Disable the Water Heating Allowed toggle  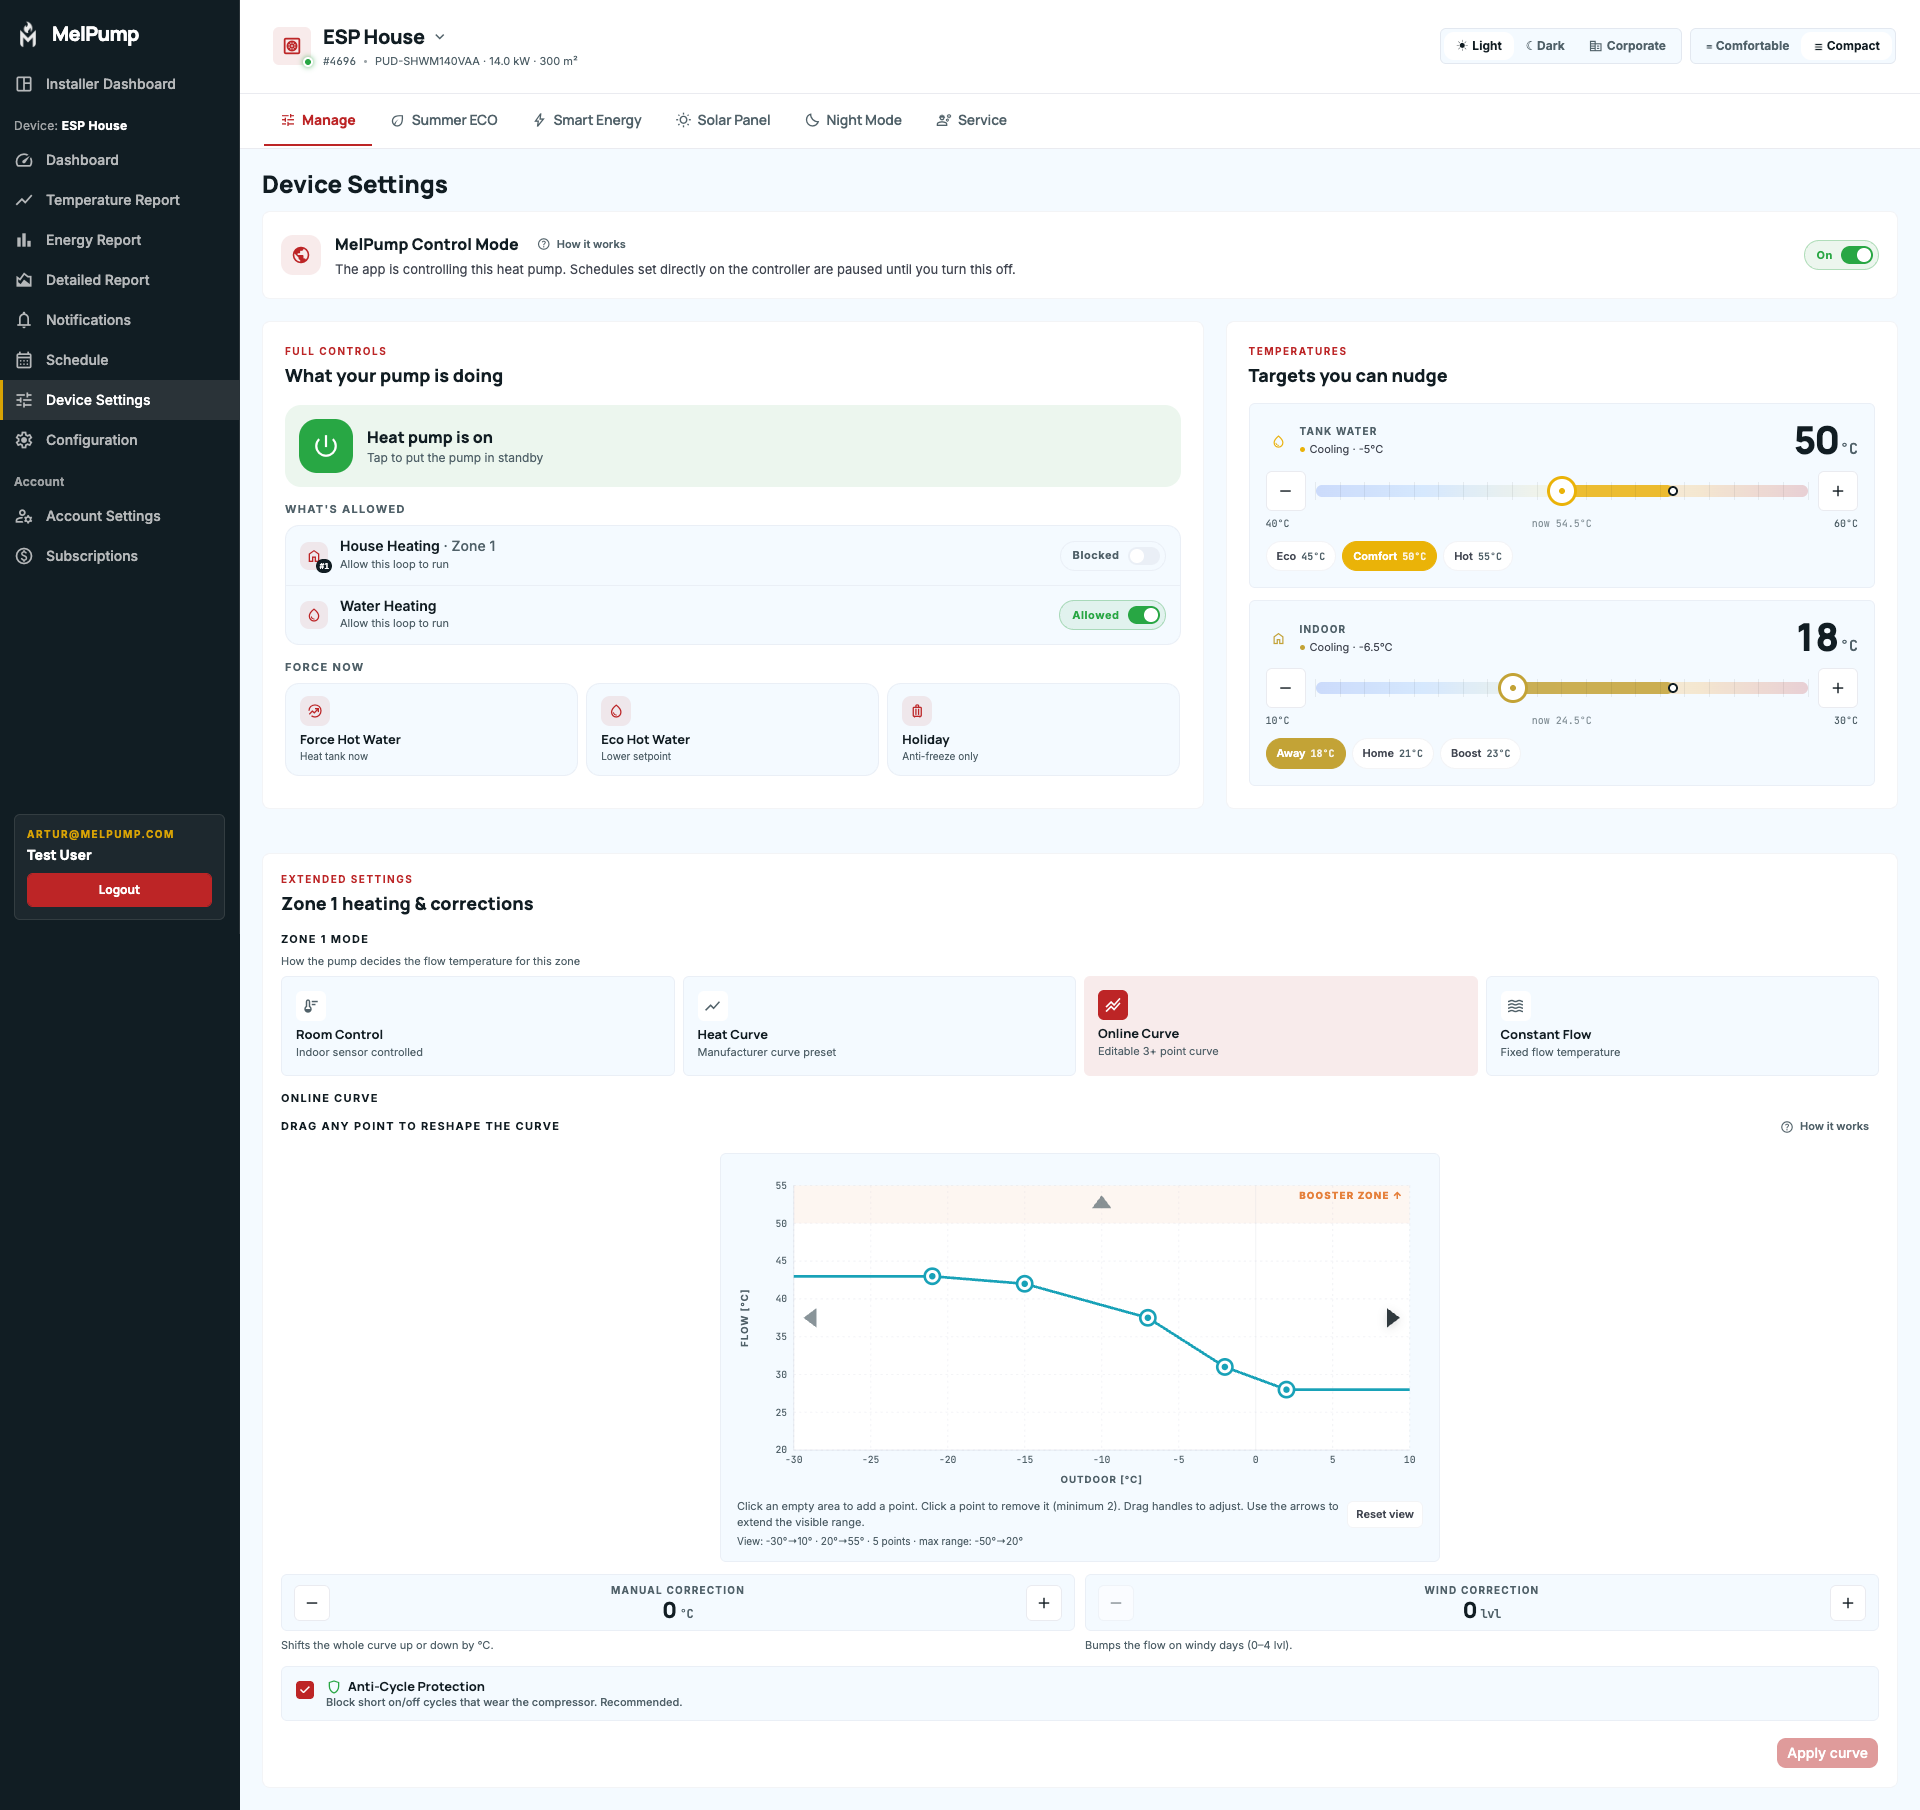click(x=1144, y=615)
